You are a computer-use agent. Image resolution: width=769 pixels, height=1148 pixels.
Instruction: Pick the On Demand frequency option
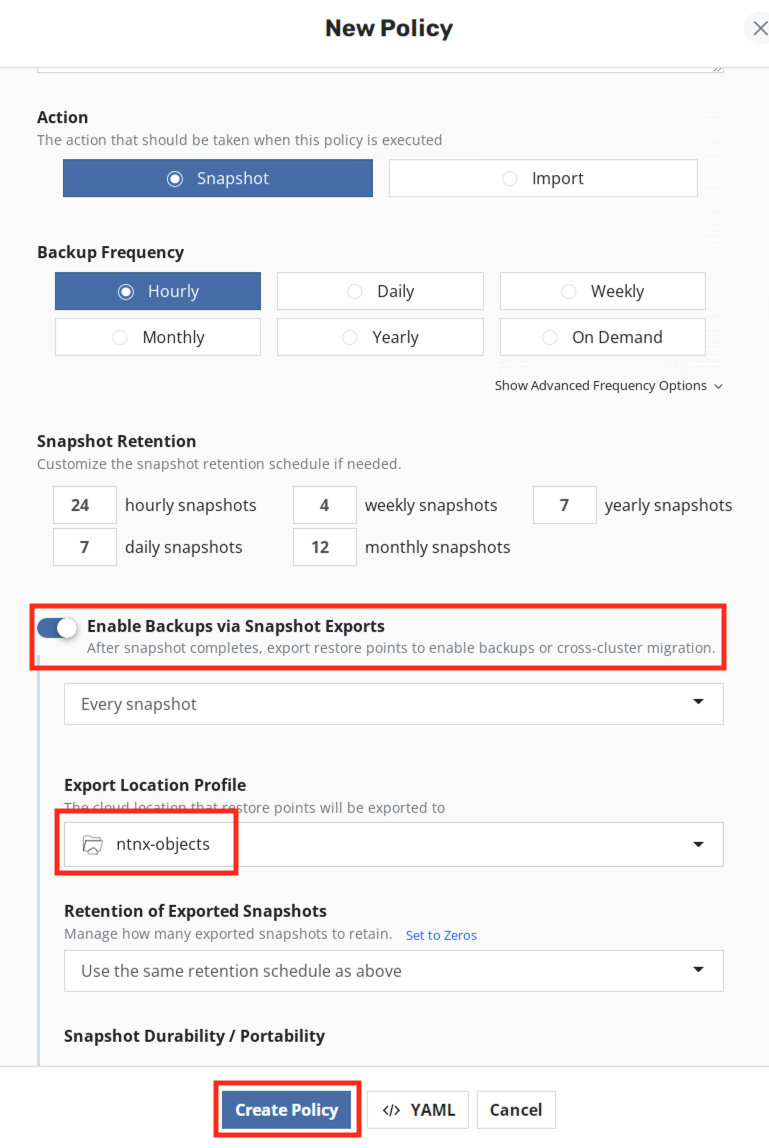click(x=602, y=337)
